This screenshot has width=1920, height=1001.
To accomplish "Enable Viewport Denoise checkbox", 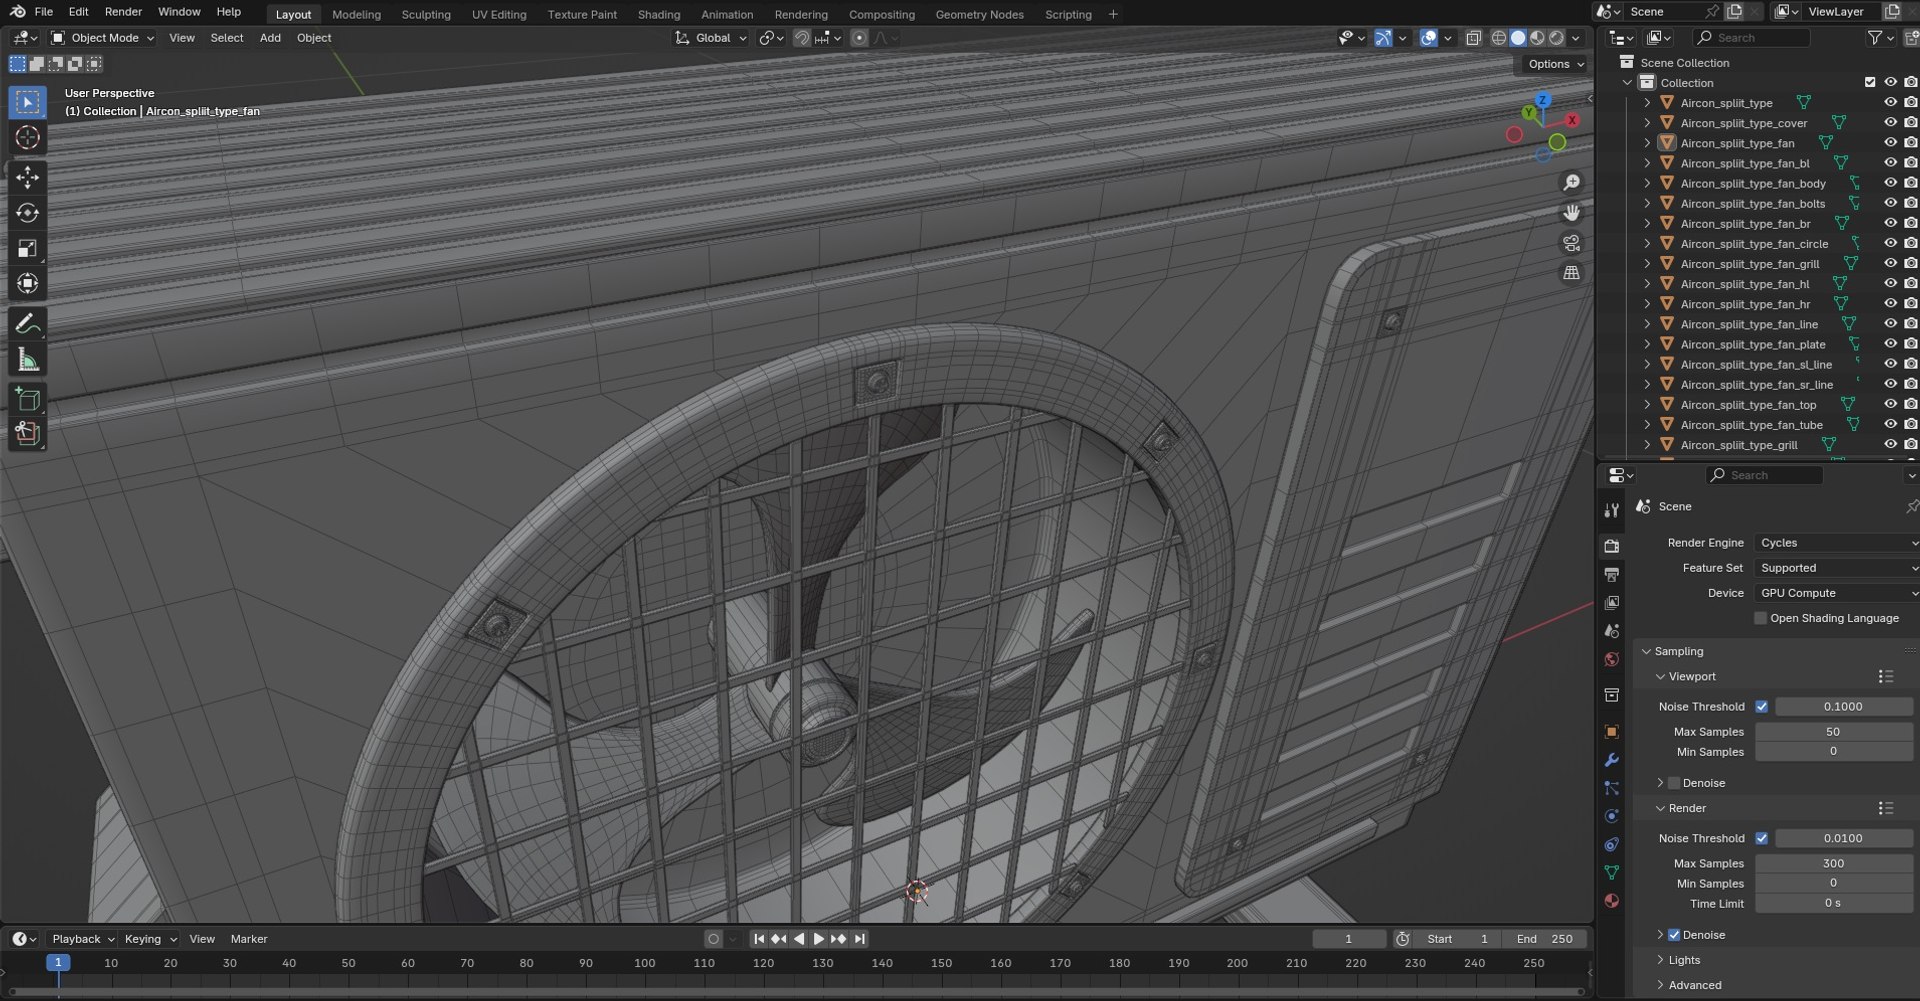I will coord(1674,784).
